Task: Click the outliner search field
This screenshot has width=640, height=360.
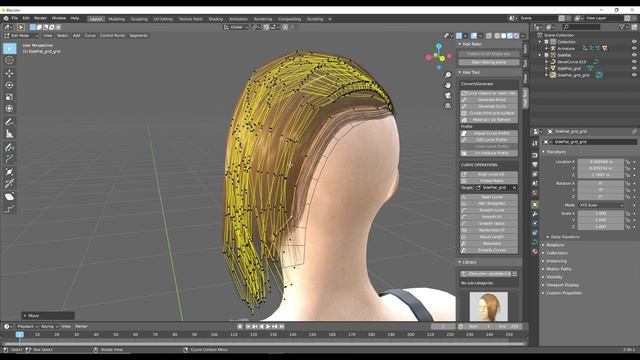Action: click(x=581, y=27)
